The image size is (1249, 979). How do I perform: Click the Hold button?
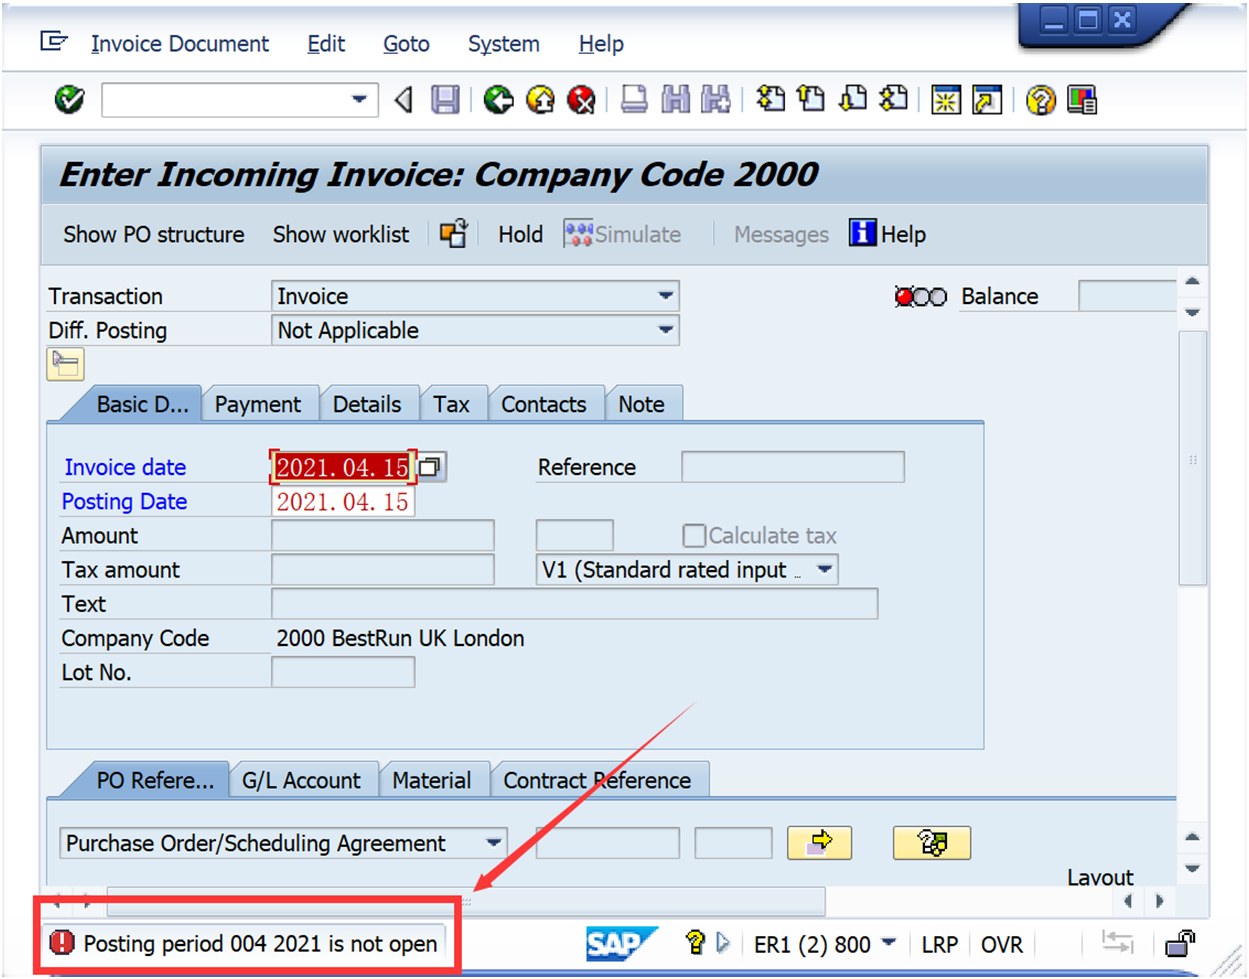[520, 234]
